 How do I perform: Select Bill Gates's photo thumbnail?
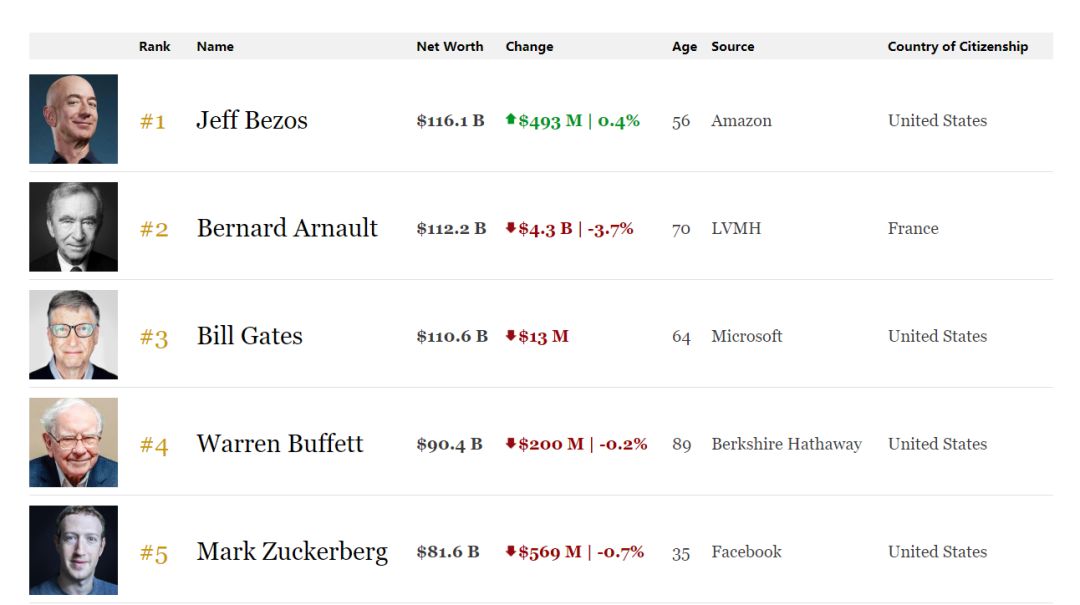(73, 335)
